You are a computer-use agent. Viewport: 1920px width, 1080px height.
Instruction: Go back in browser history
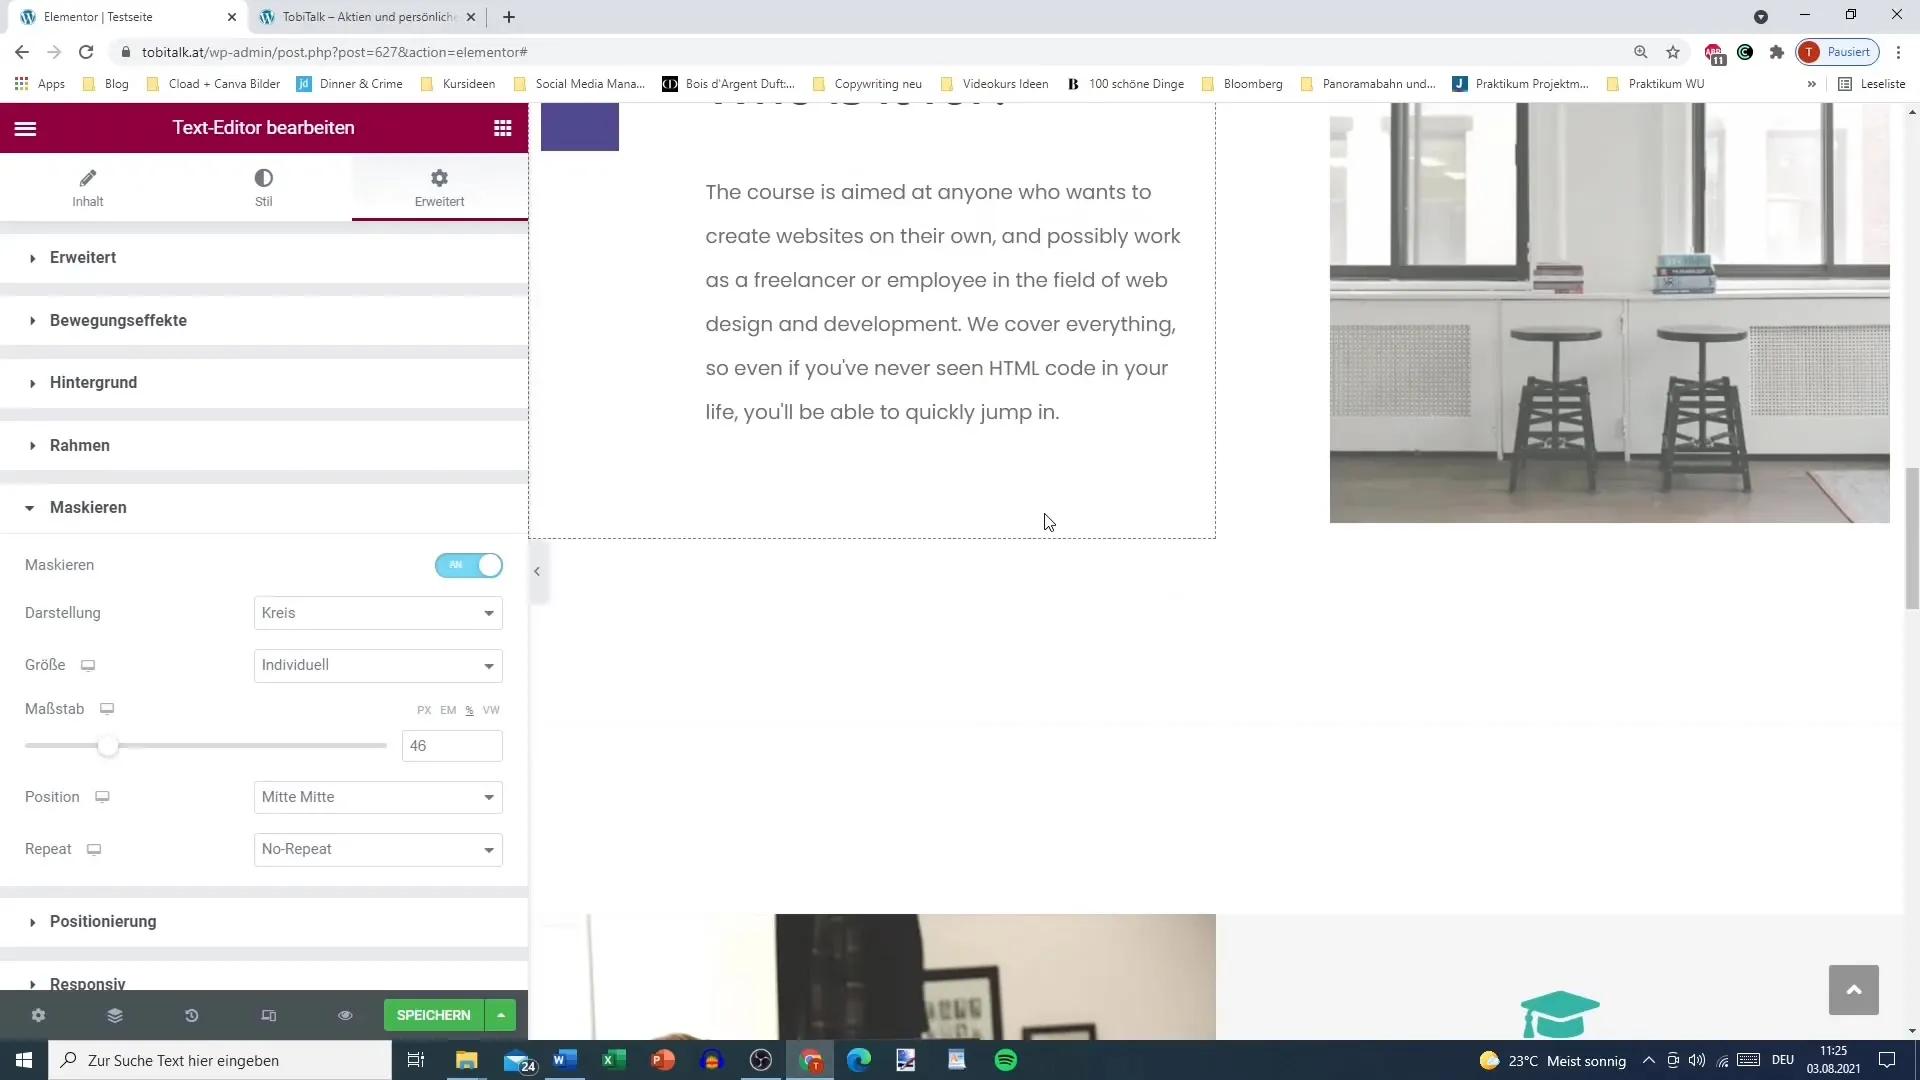tap(22, 52)
